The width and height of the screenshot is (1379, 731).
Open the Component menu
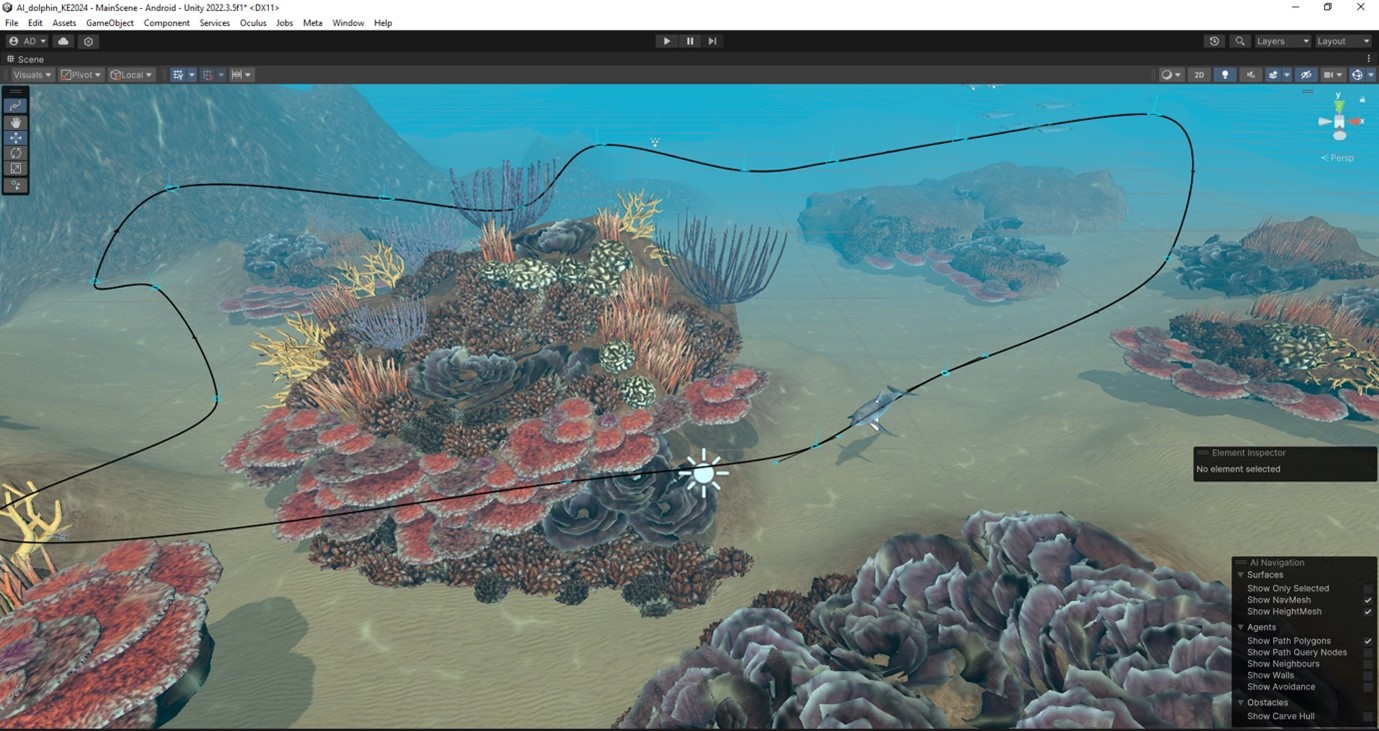coord(167,23)
